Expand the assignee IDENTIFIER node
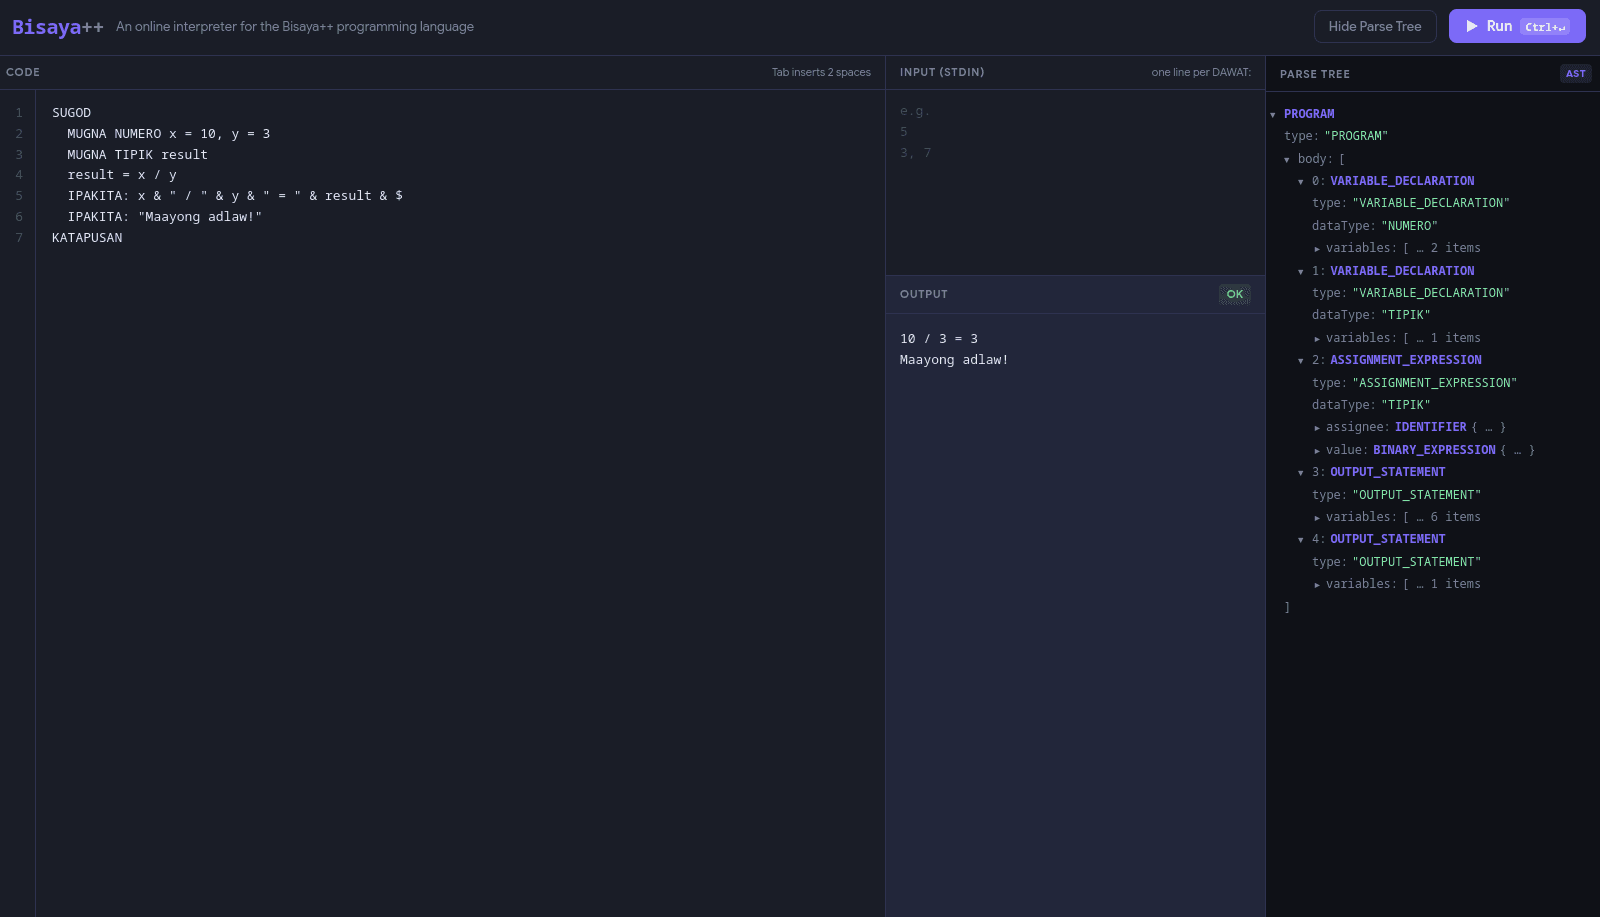This screenshot has height=917, width=1600. pyautogui.click(x=1317, y=428)
